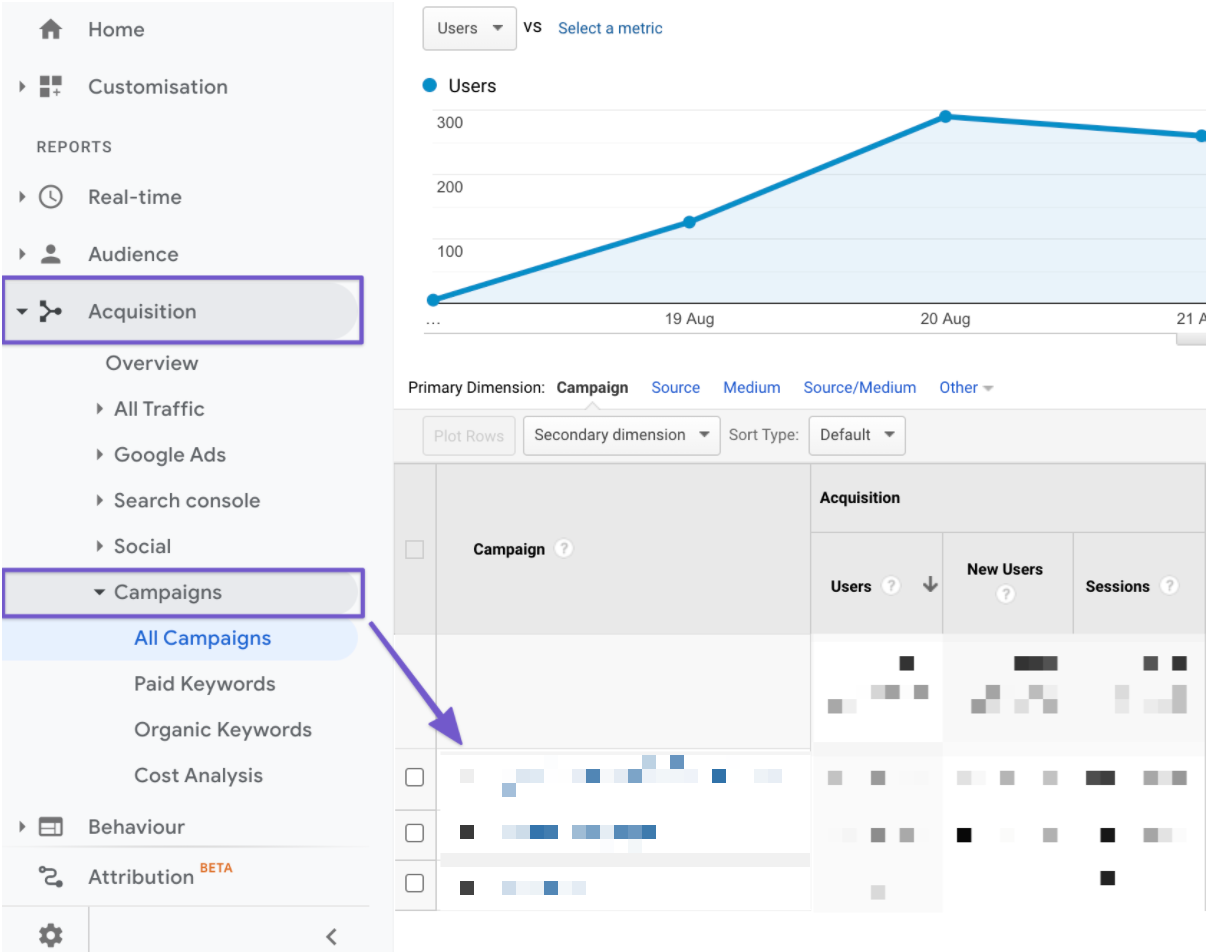1210x952 pixels.
Task: Open the Sort Type Default dropdown
Action: pos(857,435)
